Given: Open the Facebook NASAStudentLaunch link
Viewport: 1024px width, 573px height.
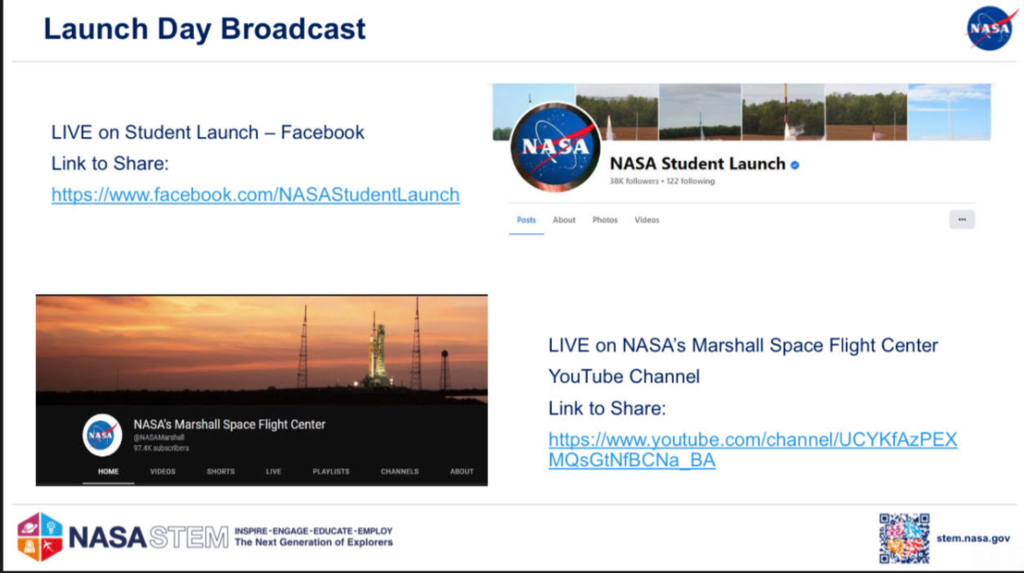Looking at the screenshot, I should click(255, 195).
